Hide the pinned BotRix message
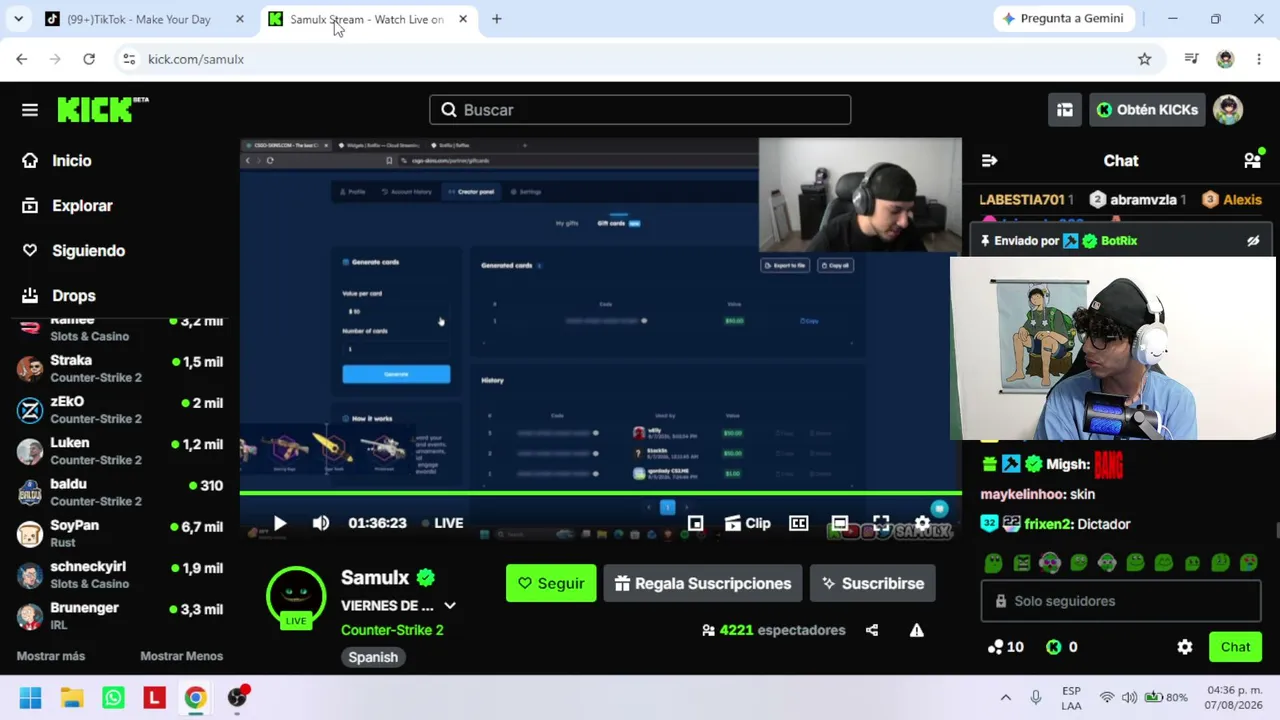The image size is (1280, 720). click(1253, 241)
